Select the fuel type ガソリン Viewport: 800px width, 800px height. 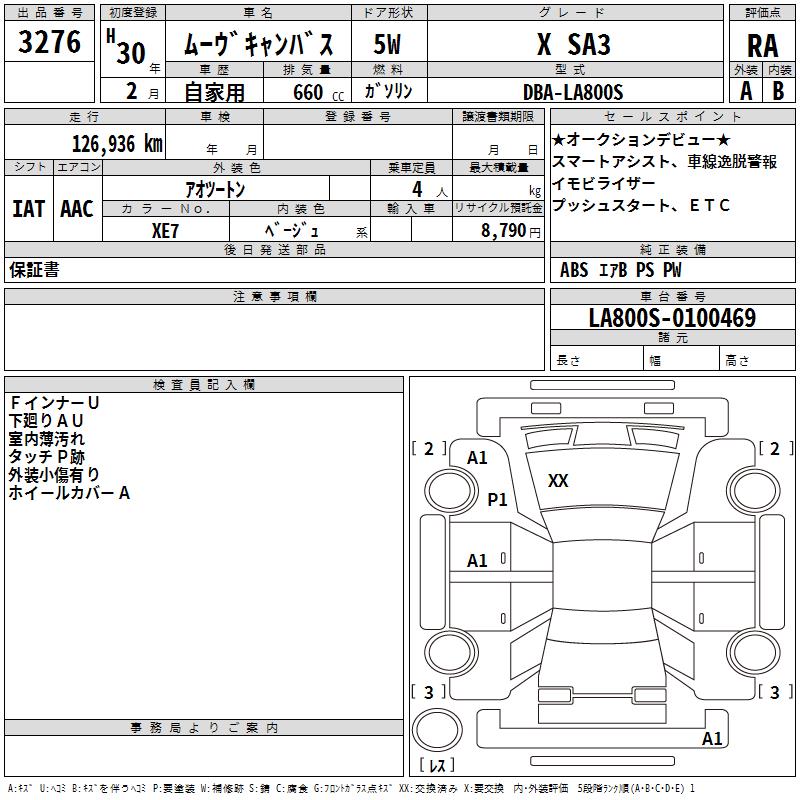pyautogui.click(x=388, y=91)
